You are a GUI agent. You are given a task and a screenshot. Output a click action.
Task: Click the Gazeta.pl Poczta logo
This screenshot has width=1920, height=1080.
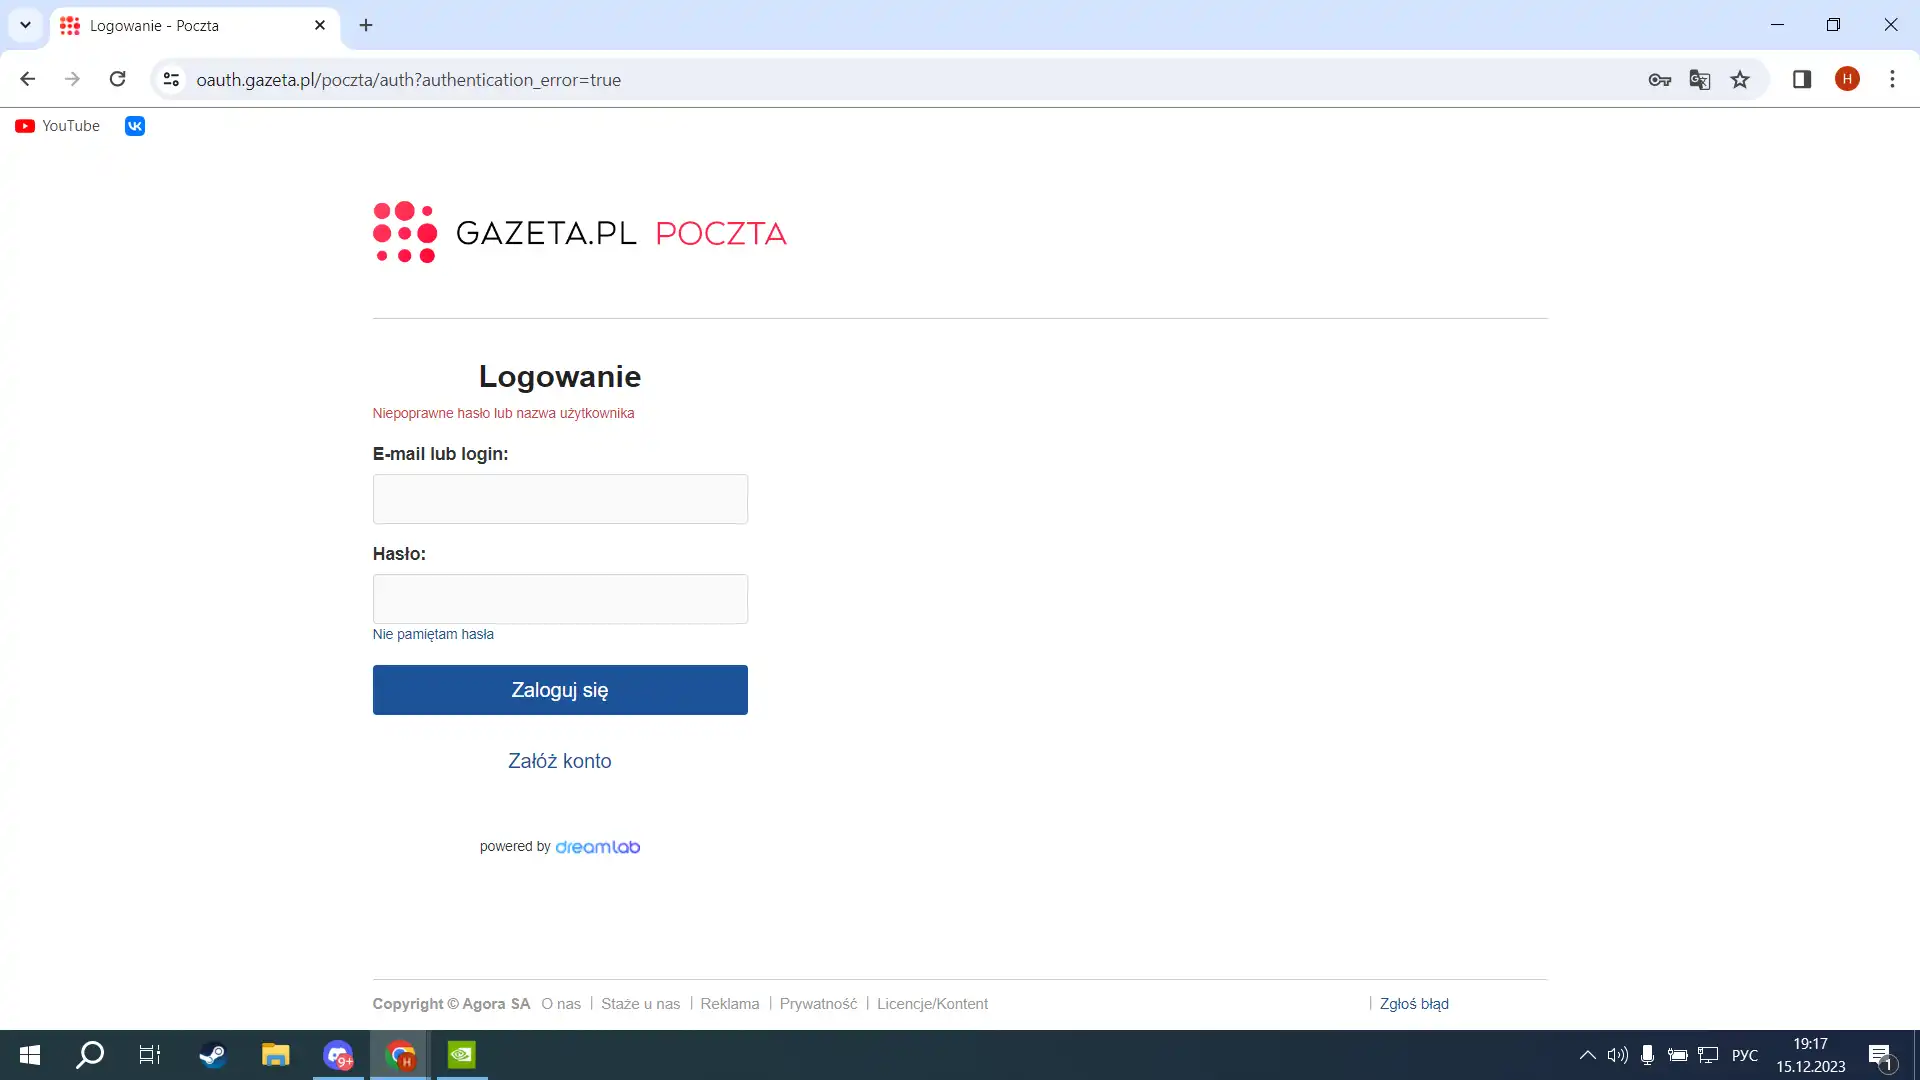579,232
